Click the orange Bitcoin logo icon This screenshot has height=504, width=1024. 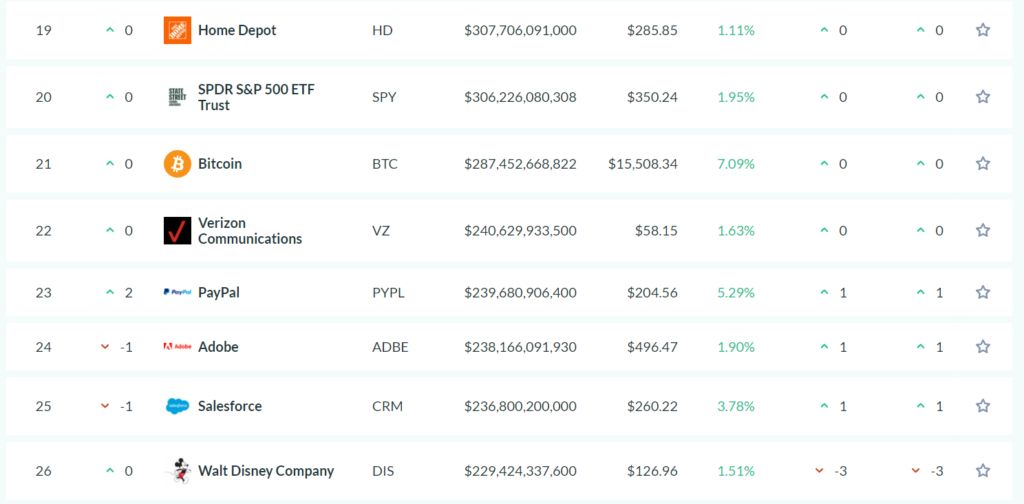tap(177, 164)
